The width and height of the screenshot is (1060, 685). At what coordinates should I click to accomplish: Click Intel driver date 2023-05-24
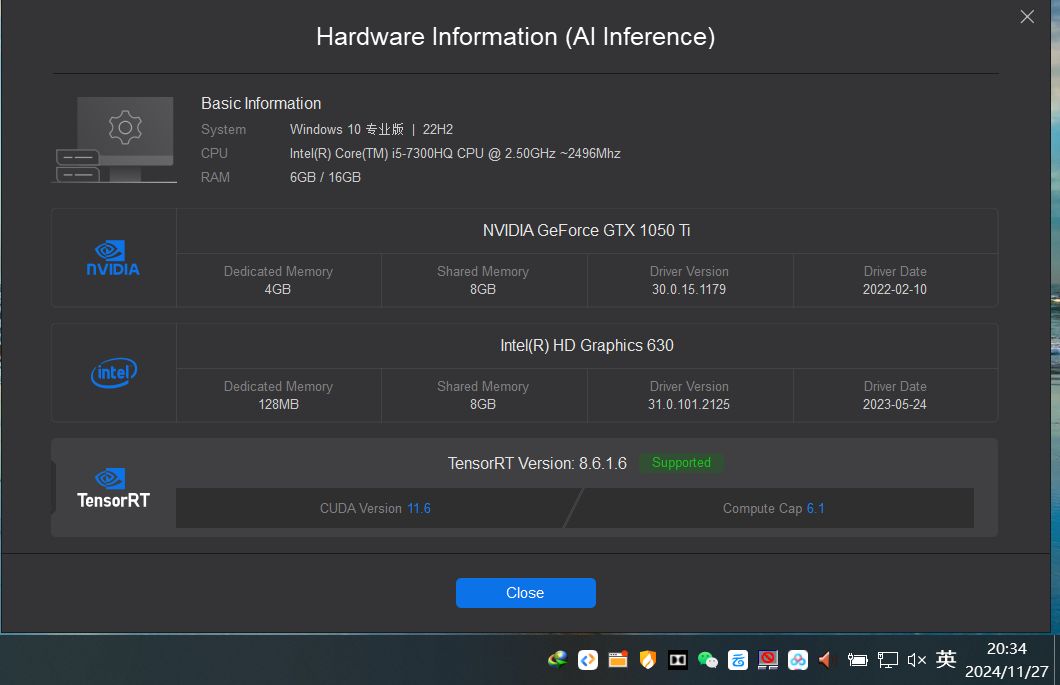(894, 404)
